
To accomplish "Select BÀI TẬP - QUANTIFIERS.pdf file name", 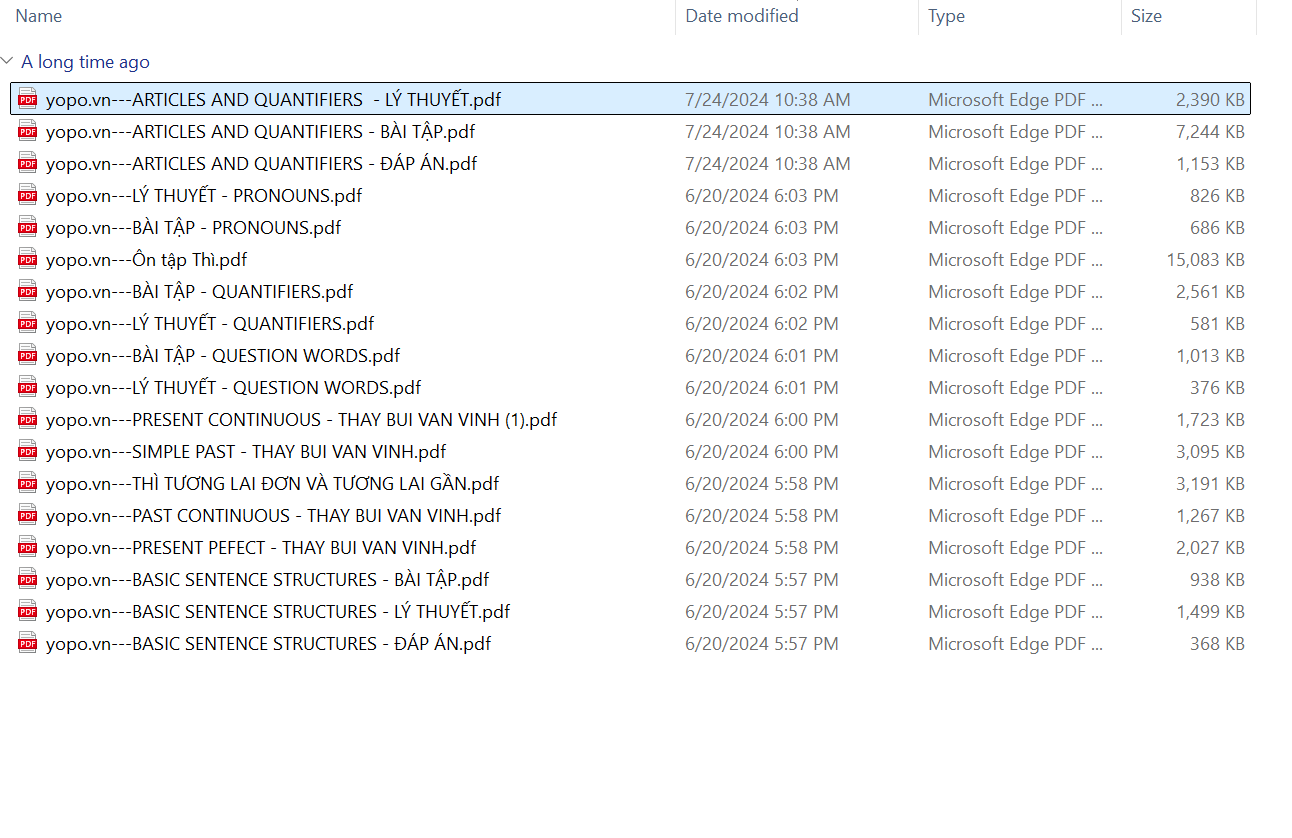I will pyautogui.click(x=199, y=291).
